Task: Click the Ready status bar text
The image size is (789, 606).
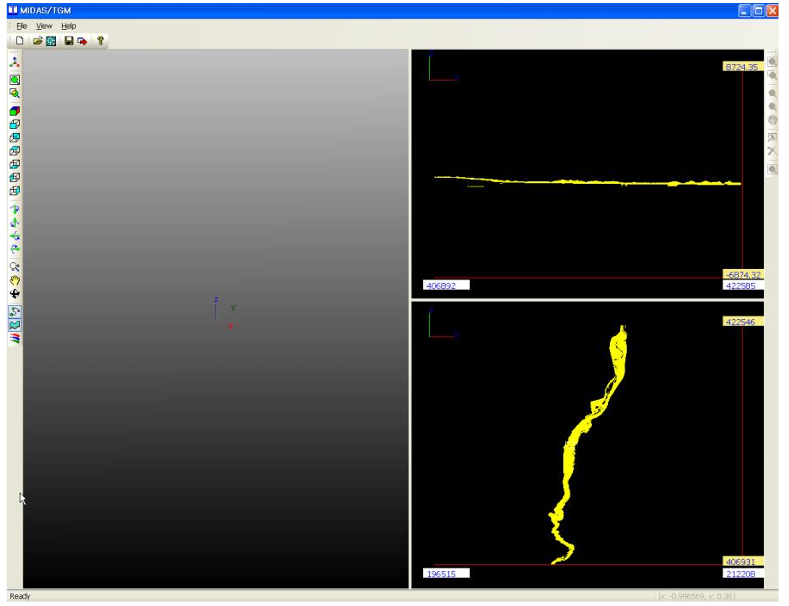Action: (x=20, y=596)
